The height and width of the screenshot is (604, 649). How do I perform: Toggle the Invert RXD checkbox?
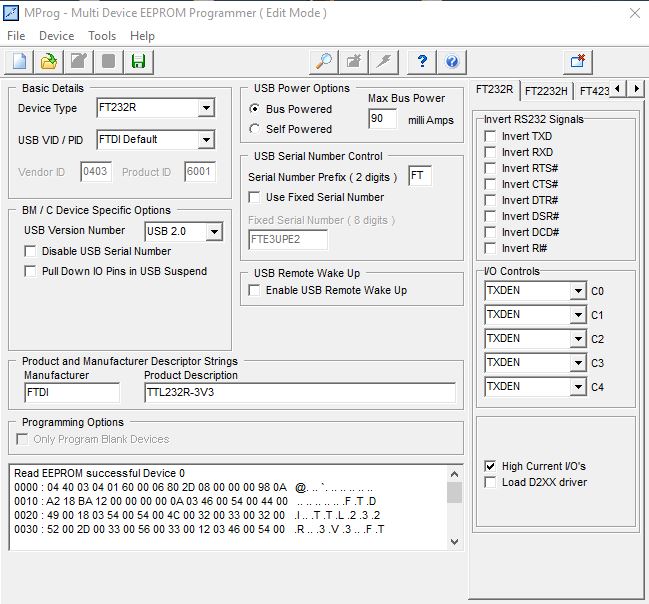[490, 152]
